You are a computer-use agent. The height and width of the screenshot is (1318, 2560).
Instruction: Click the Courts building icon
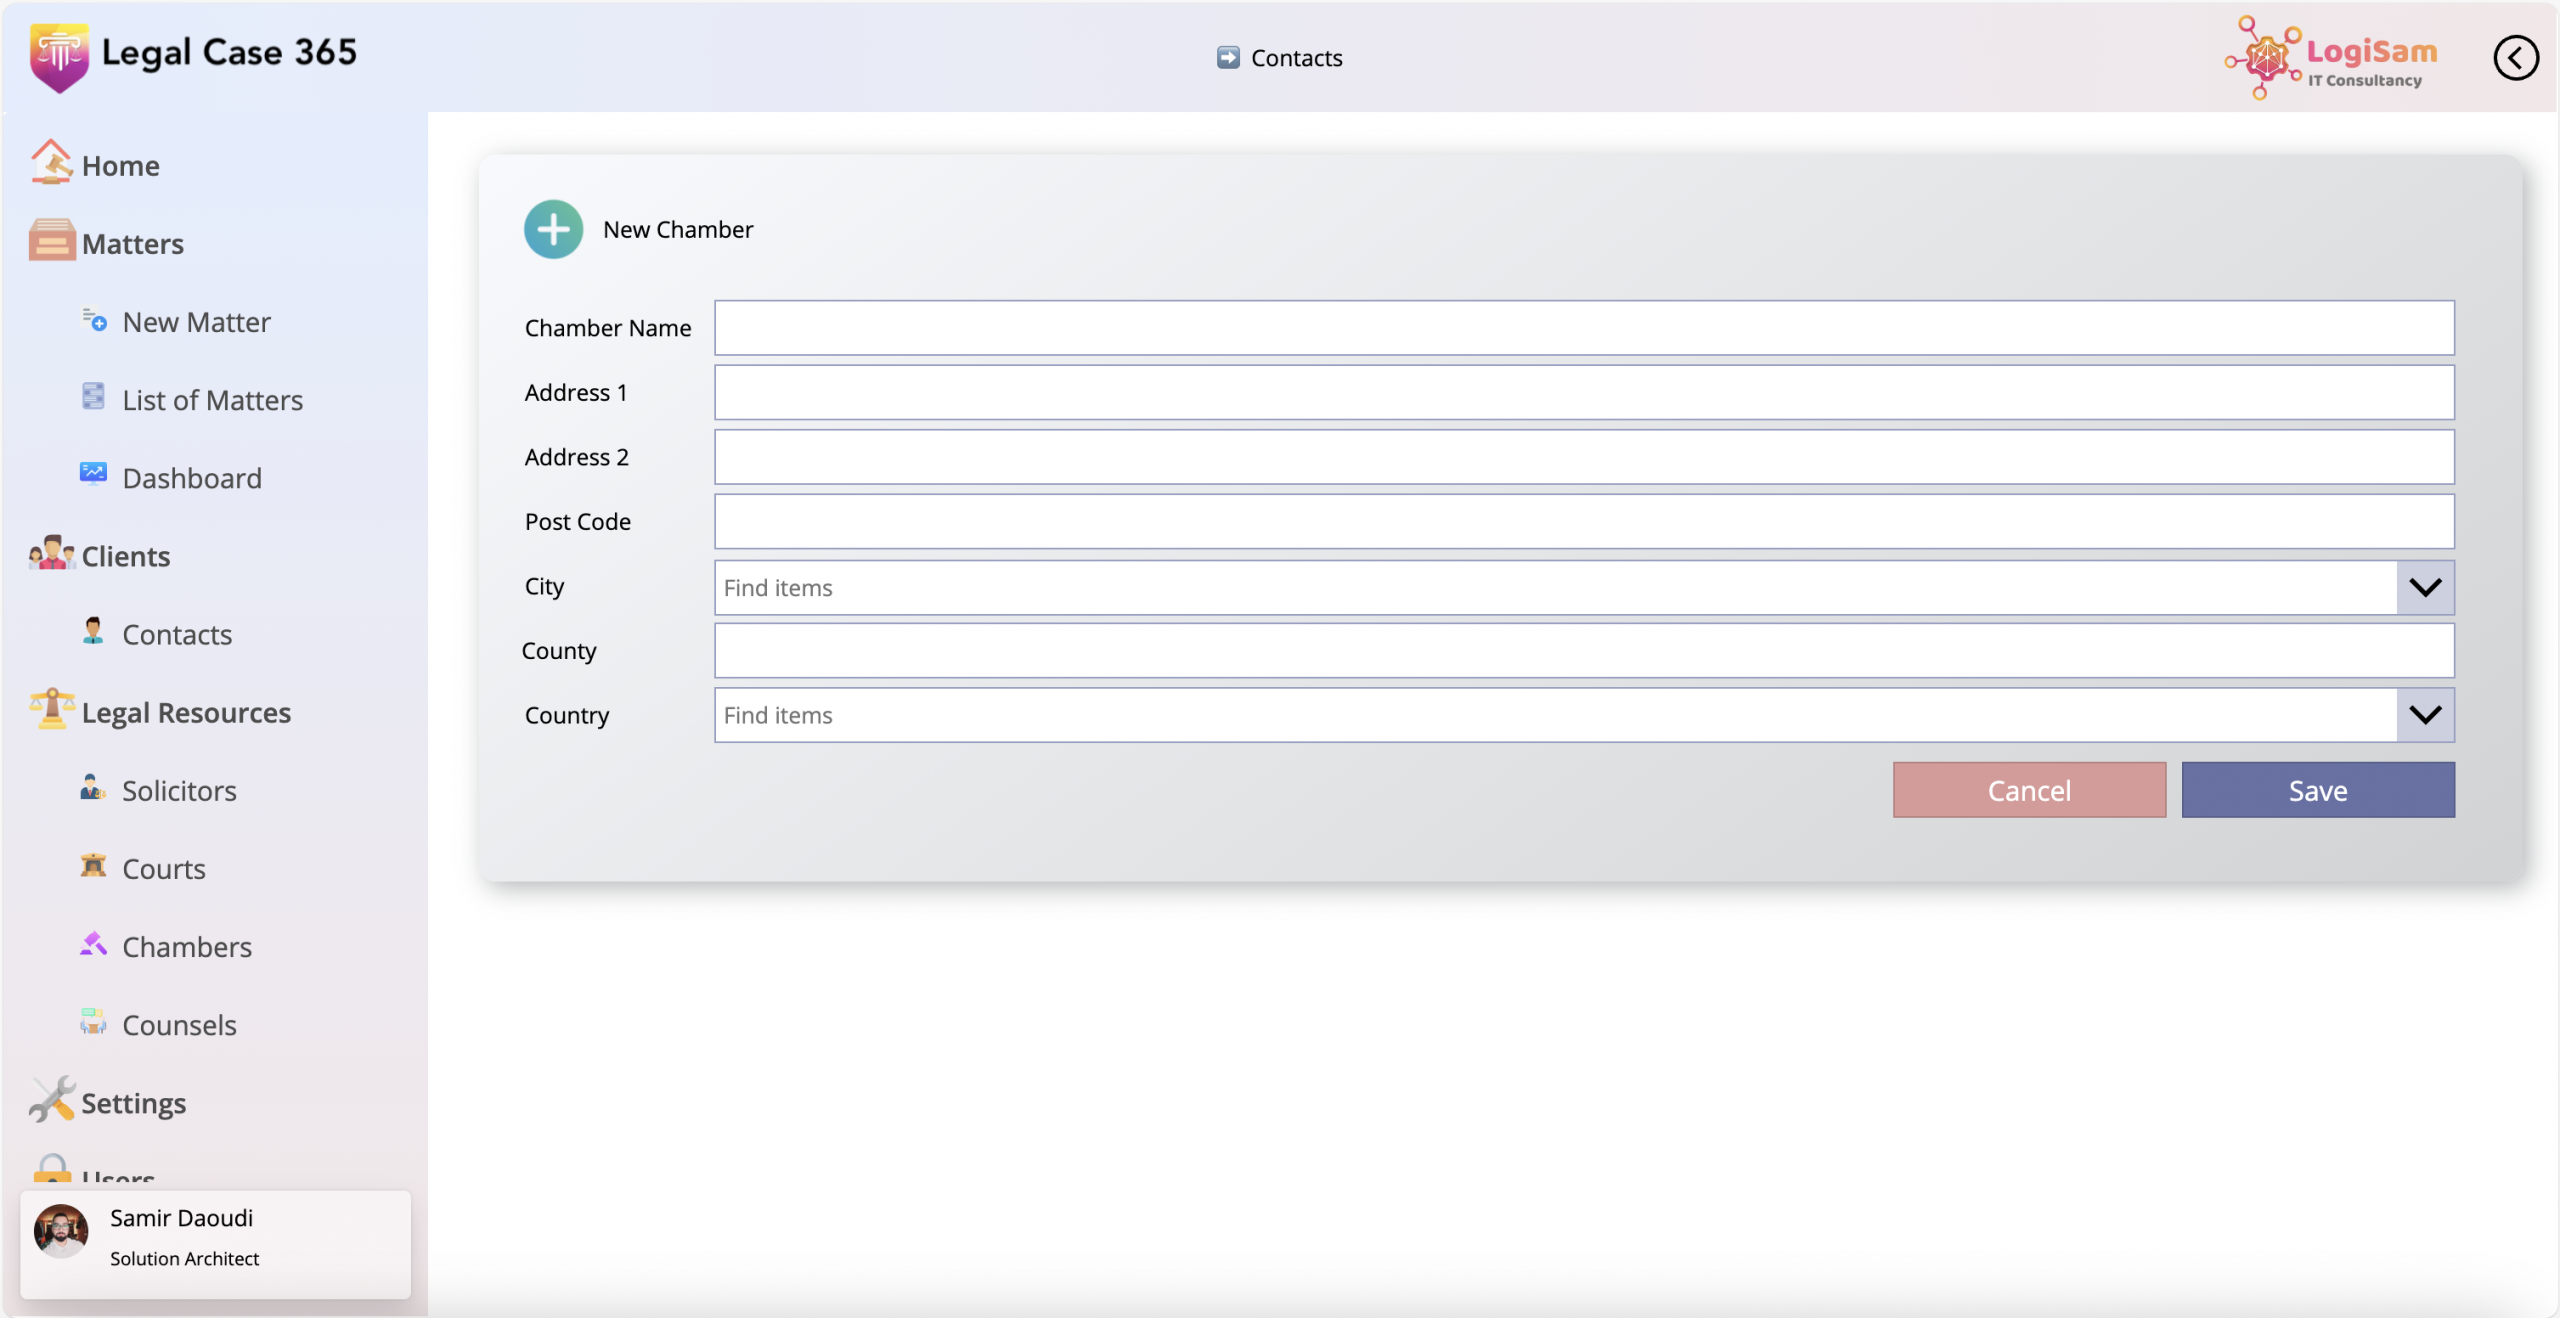(93, 866)
